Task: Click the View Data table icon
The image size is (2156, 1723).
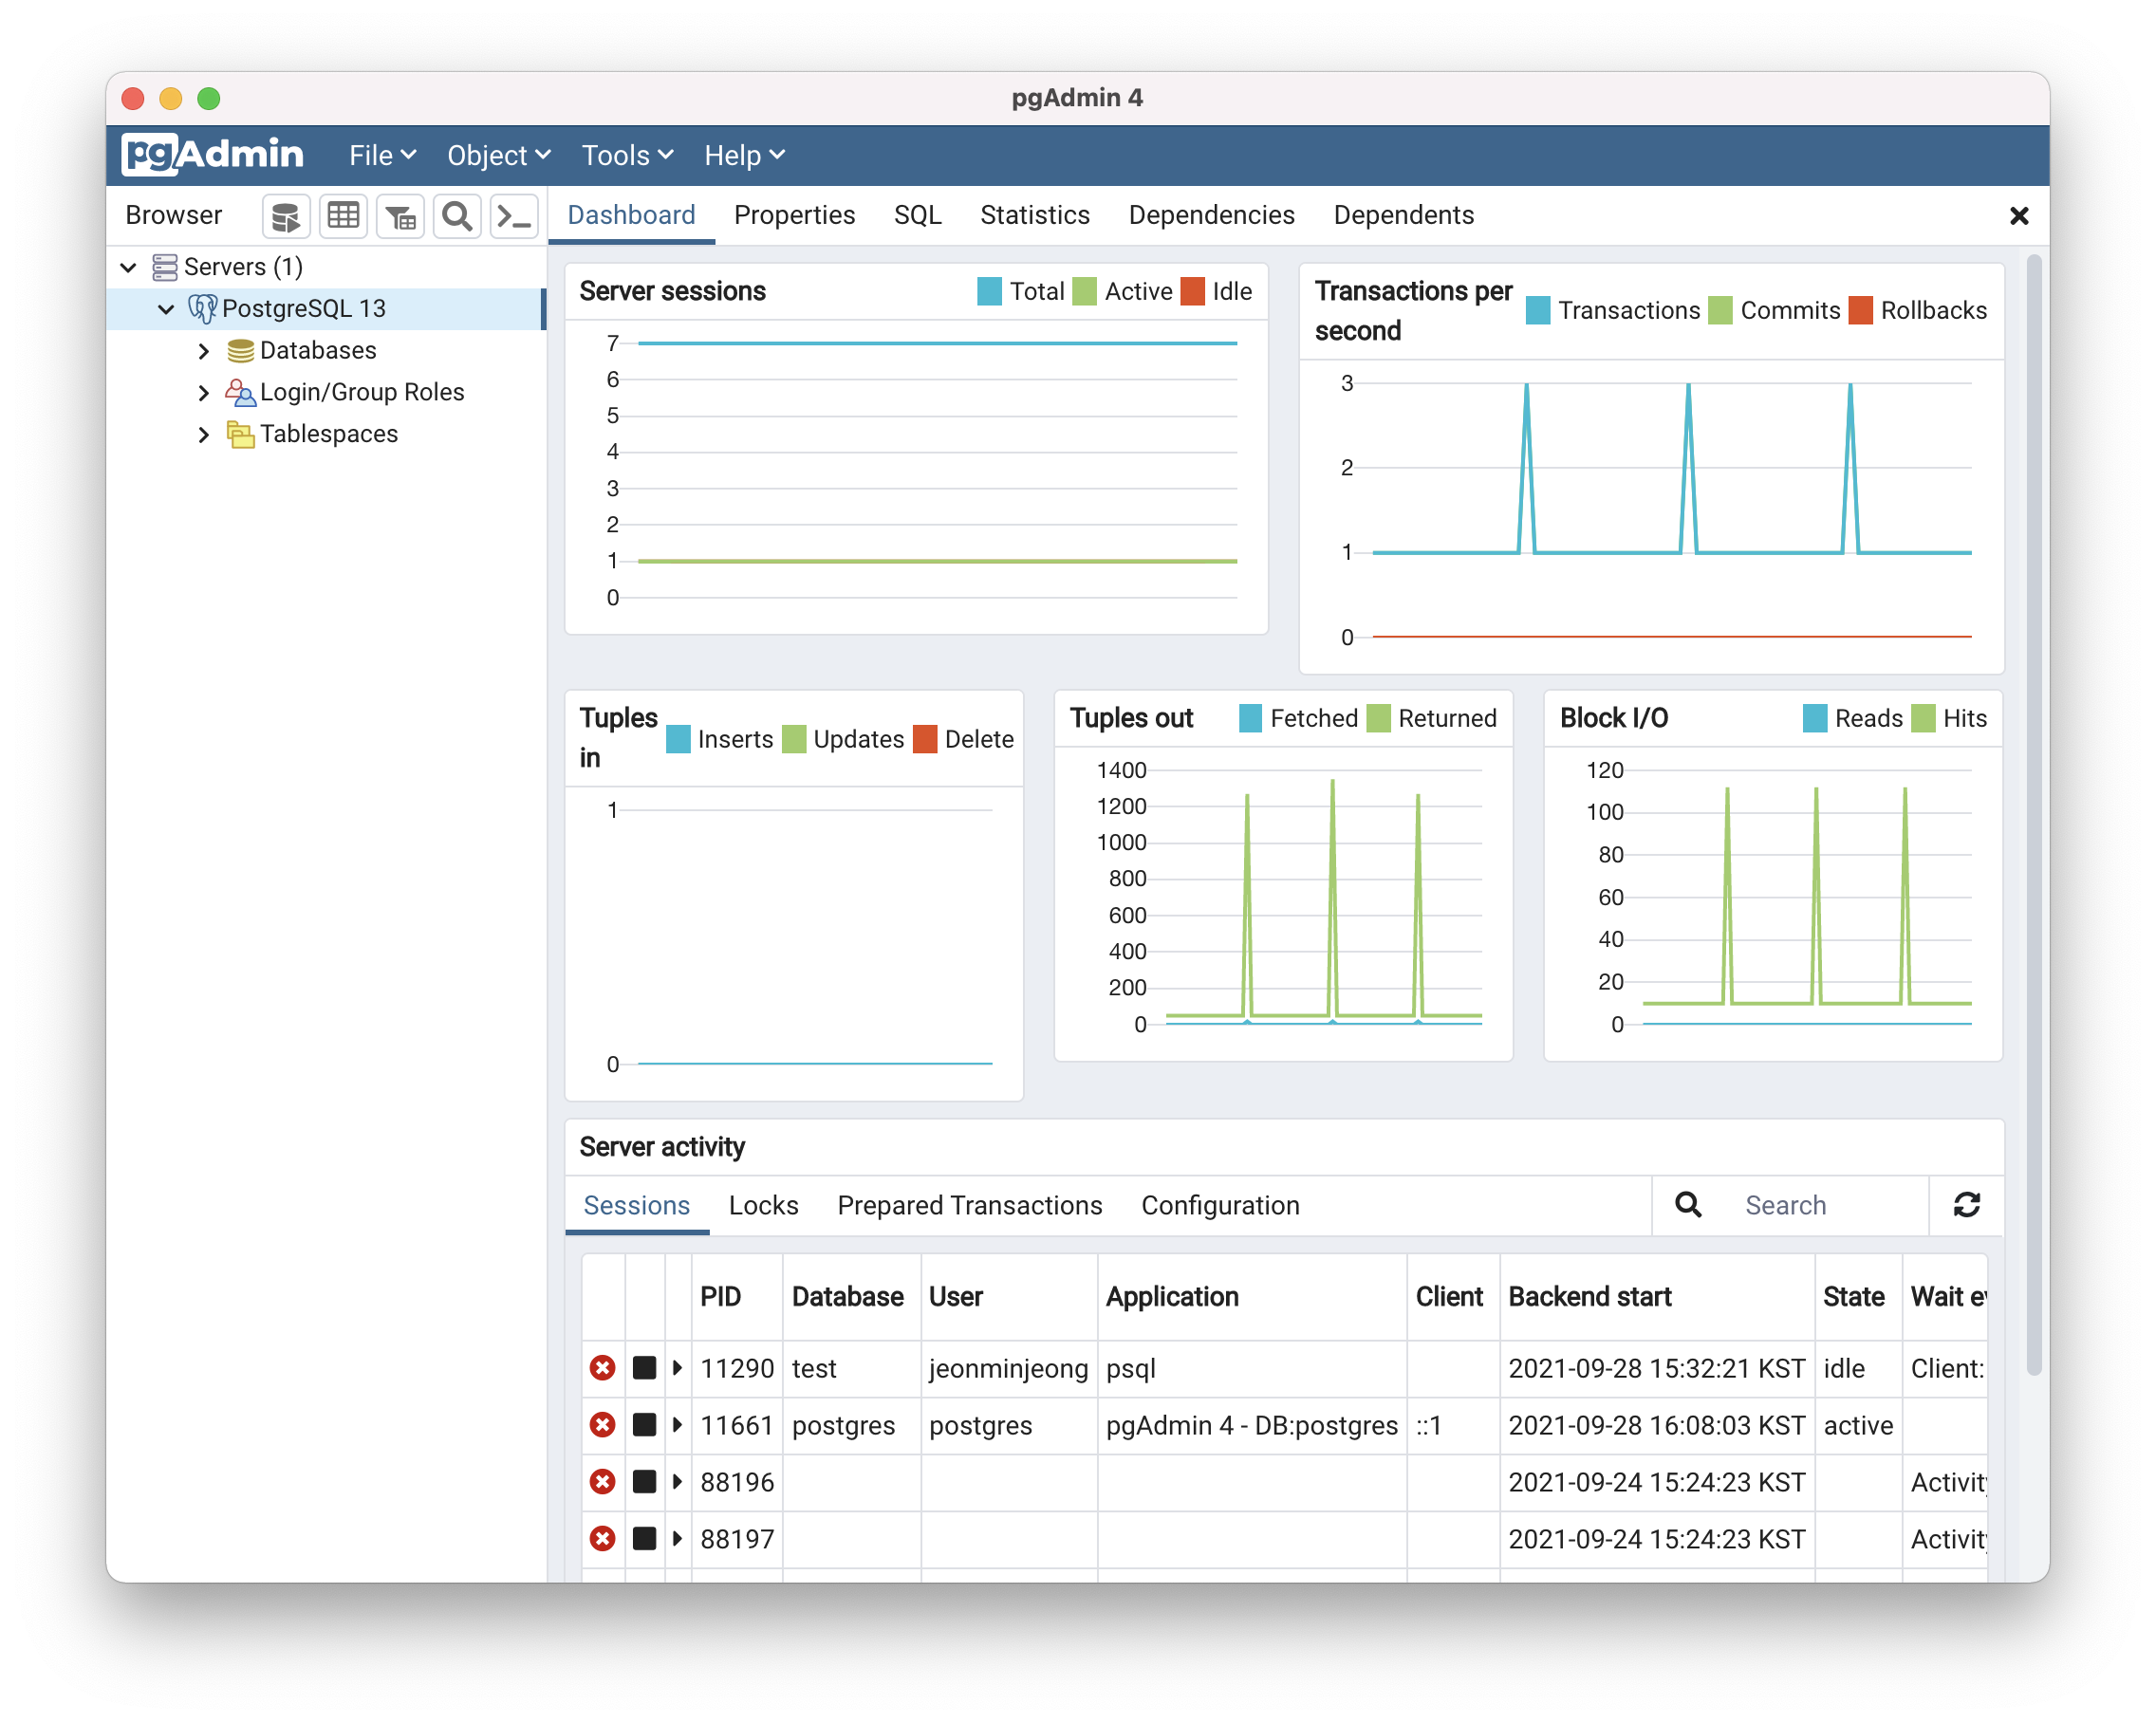Action: 343,216
